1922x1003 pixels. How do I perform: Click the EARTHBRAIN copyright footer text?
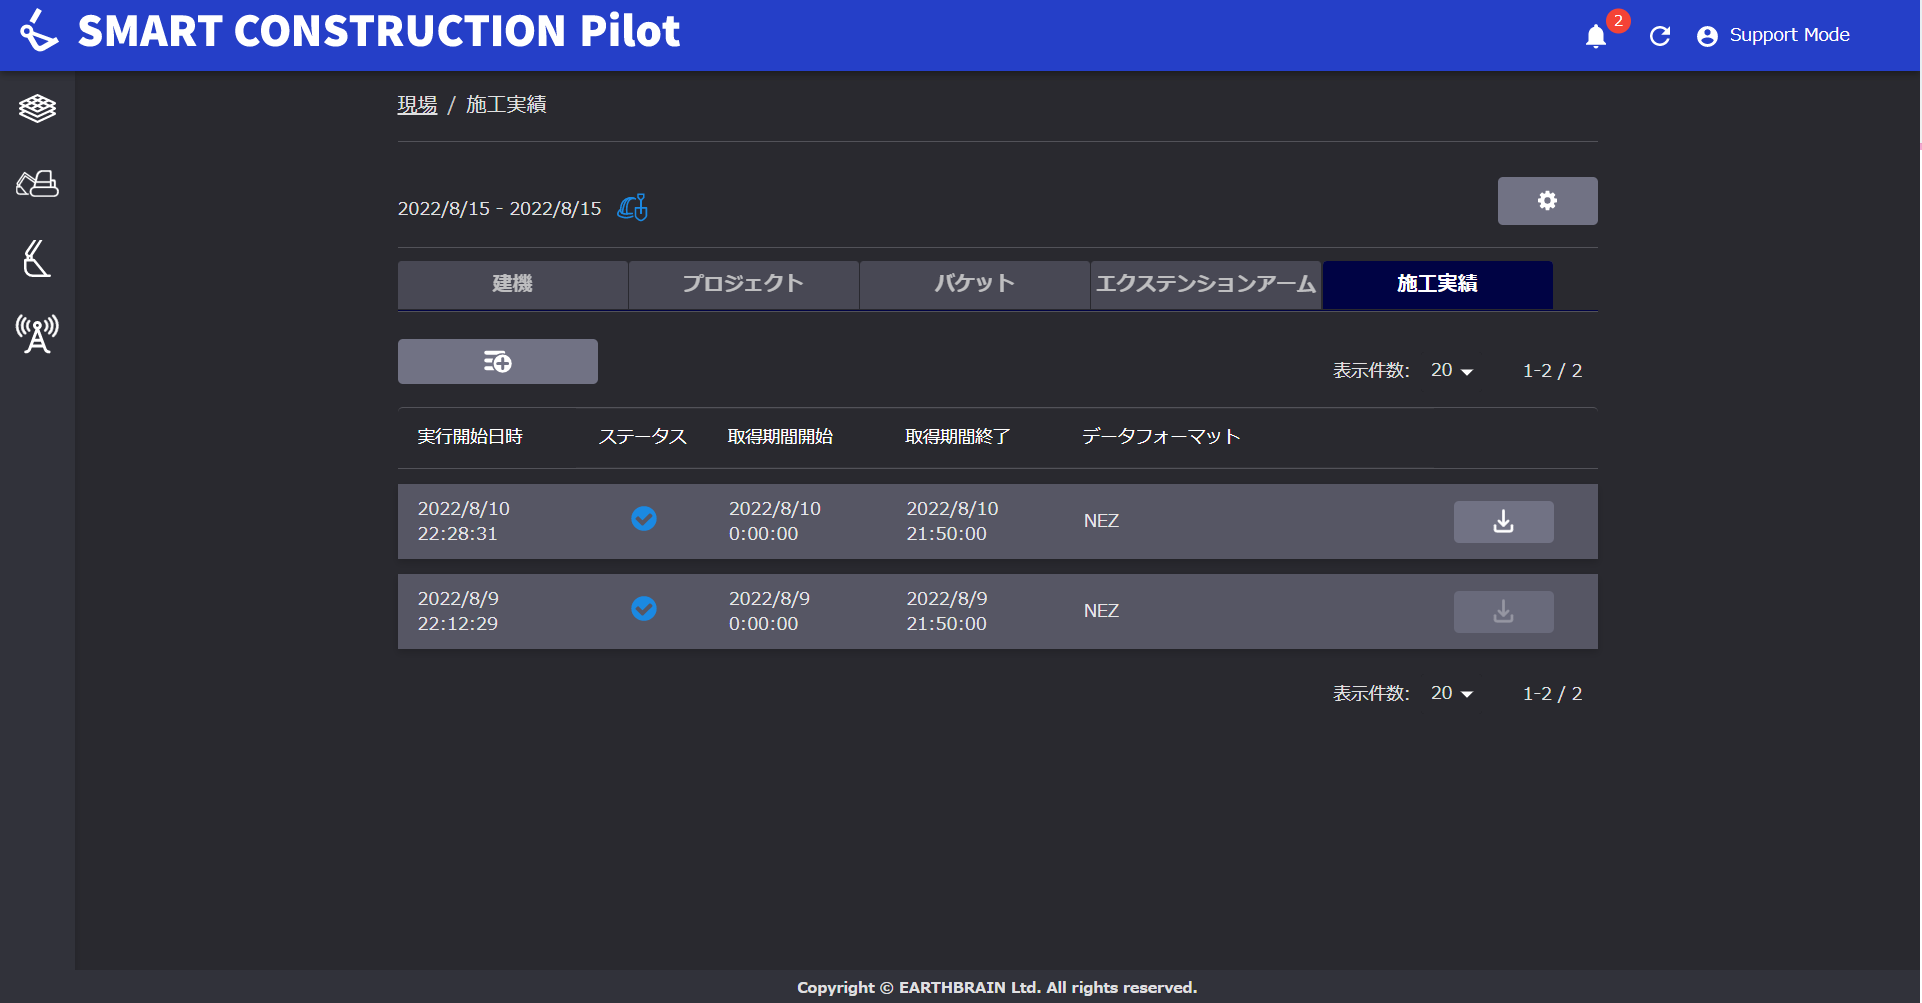tap(997, 988)
